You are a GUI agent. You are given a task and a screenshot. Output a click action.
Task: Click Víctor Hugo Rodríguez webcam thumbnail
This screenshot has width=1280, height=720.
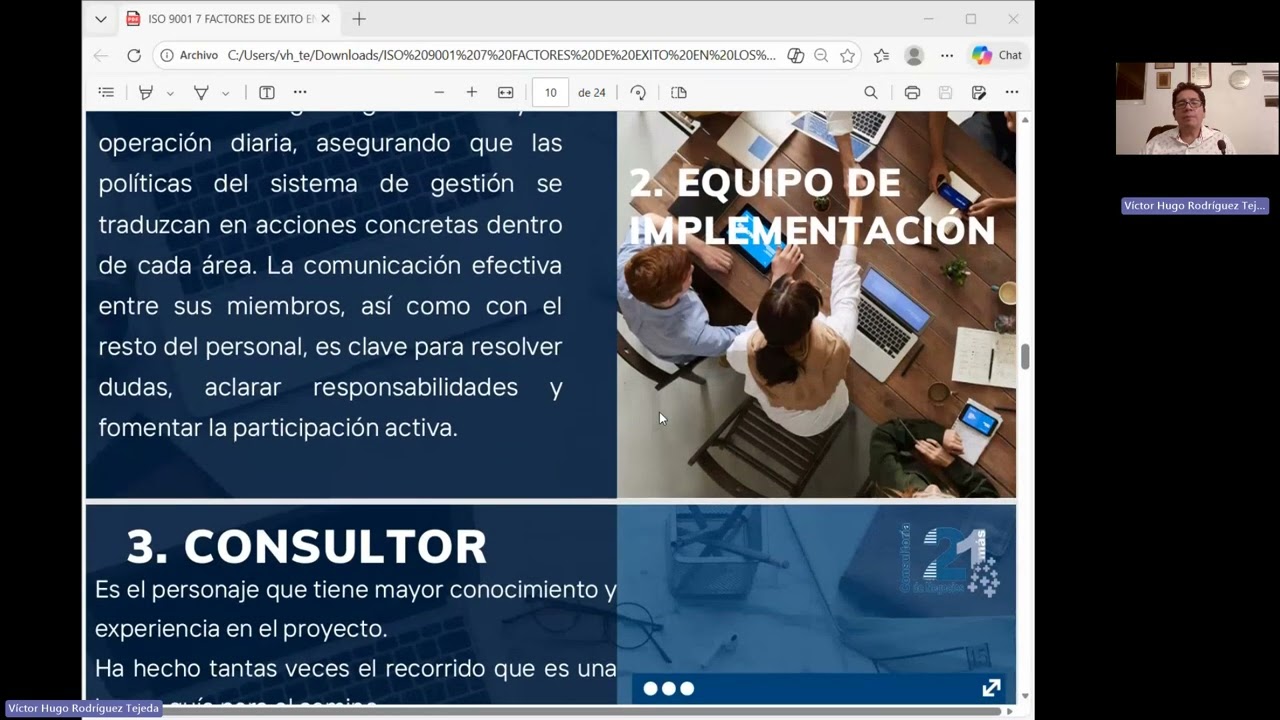1197,108
